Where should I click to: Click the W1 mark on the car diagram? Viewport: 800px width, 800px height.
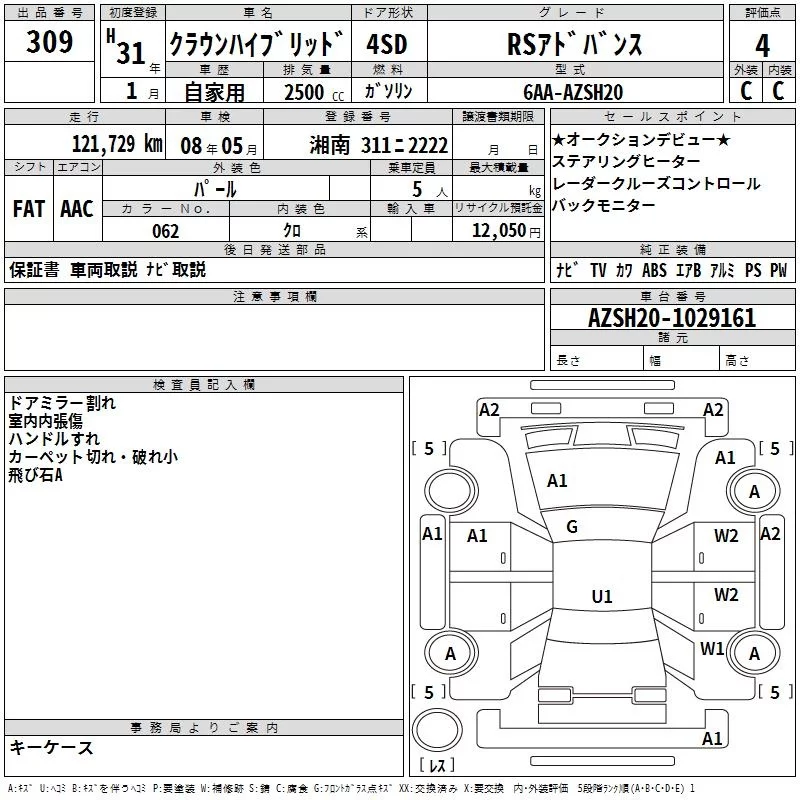point(712,648)
